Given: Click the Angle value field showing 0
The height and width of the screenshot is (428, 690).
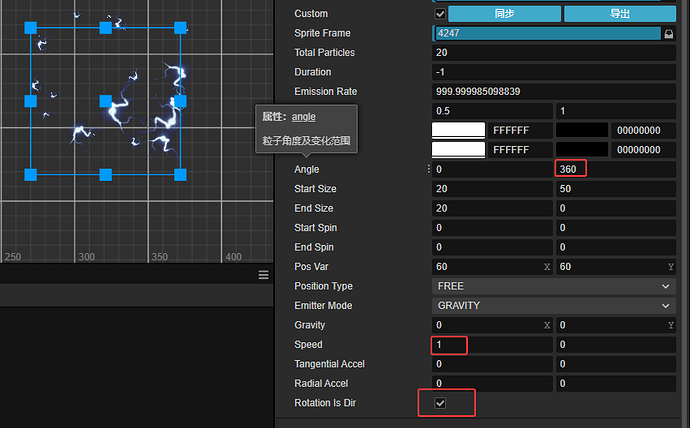Looking at the screenshot, I should [x=492, y=169].
